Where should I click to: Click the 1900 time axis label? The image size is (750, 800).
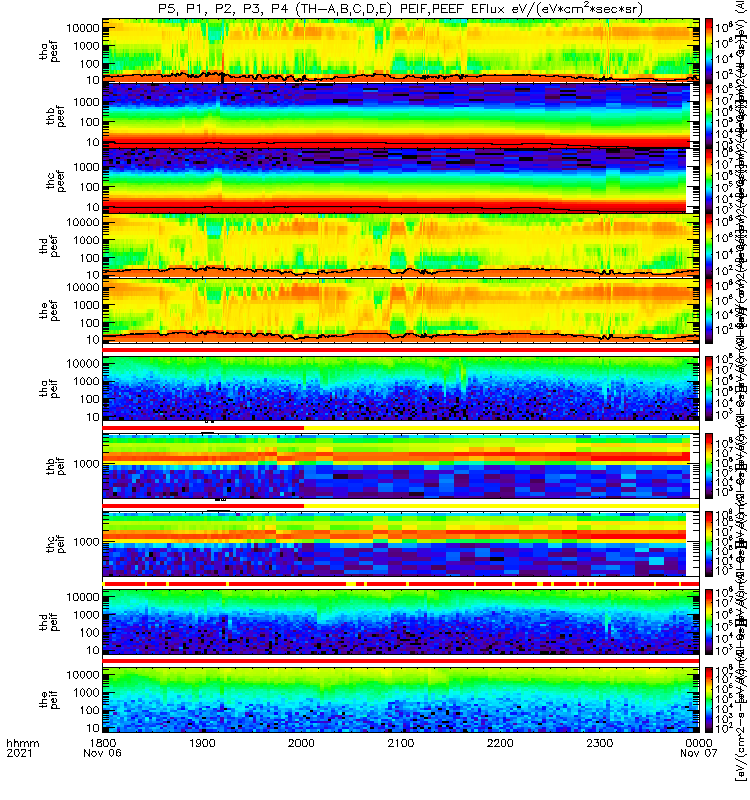(202, 743)
